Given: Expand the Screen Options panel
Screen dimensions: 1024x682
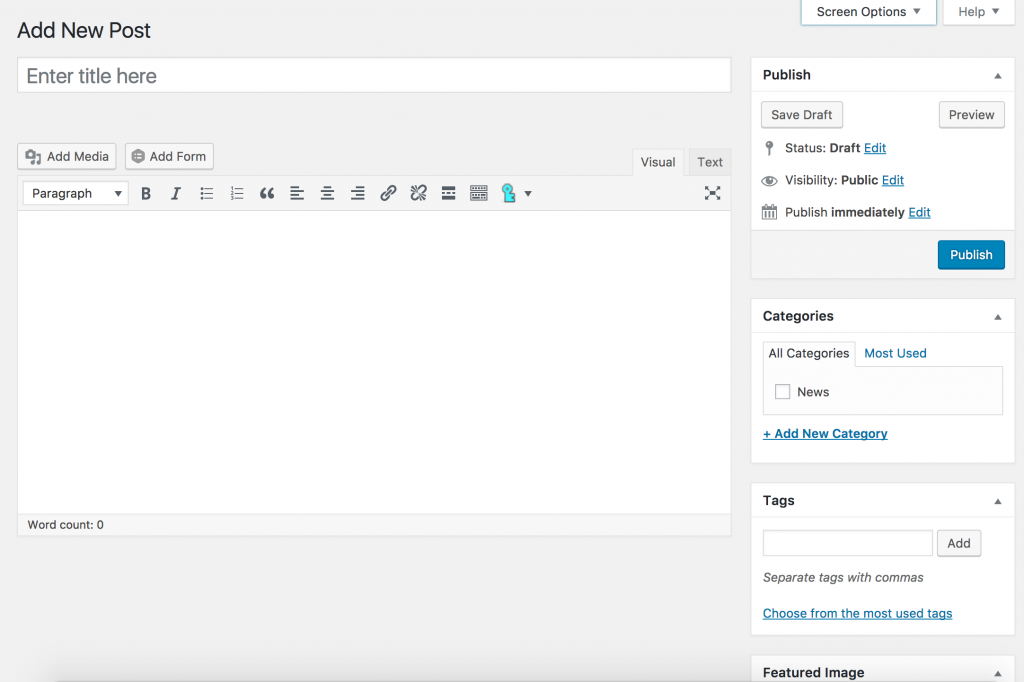Looking at the screenshot, I should pos(868,12).
